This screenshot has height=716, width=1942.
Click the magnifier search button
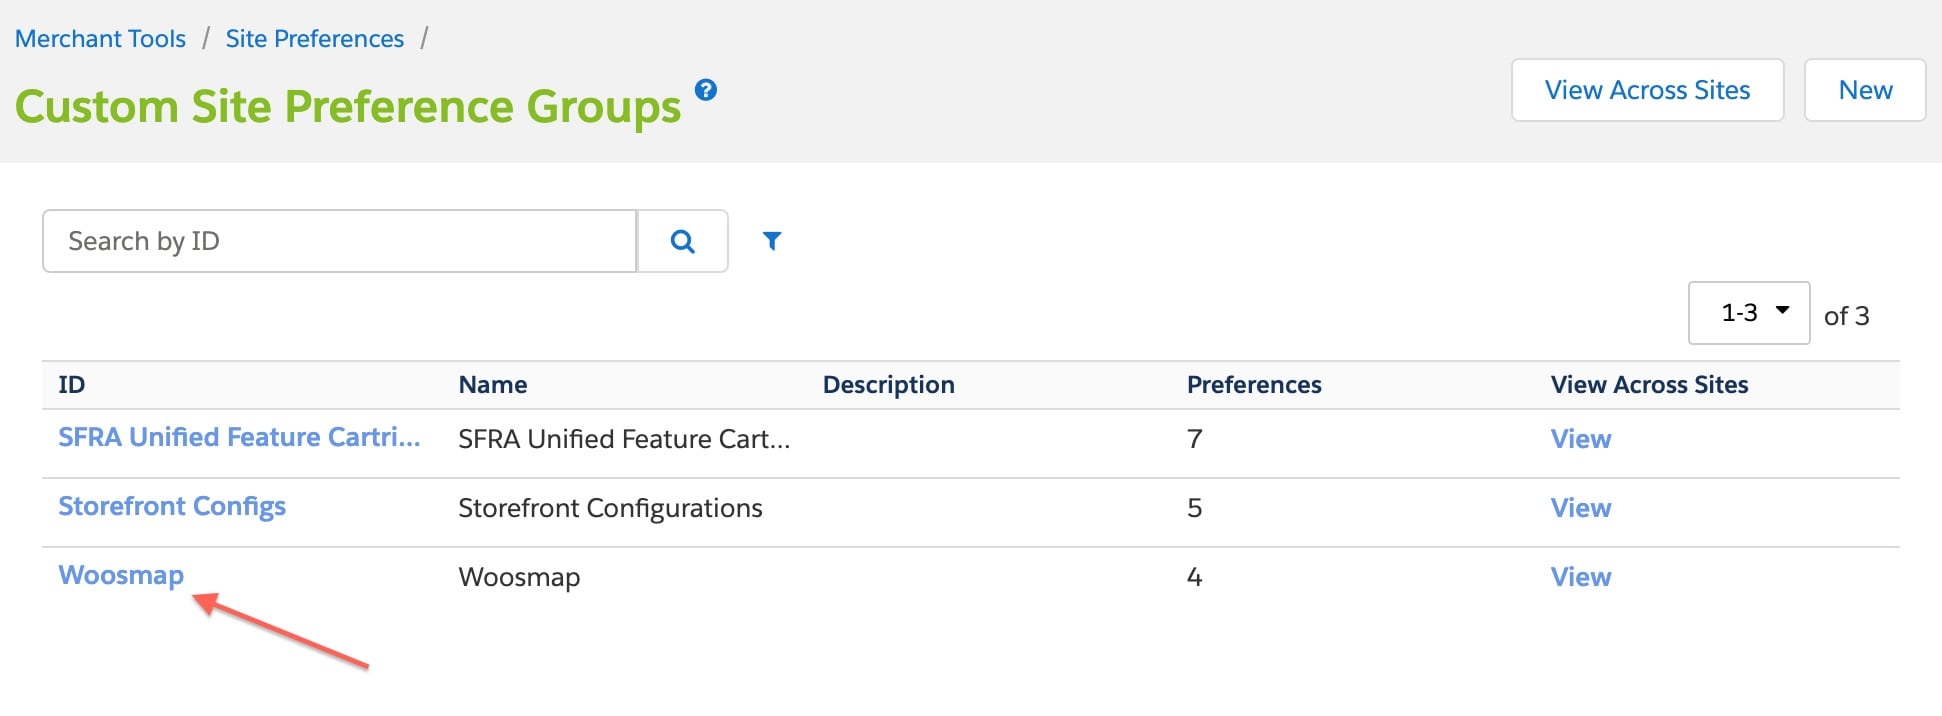(683, 241)
